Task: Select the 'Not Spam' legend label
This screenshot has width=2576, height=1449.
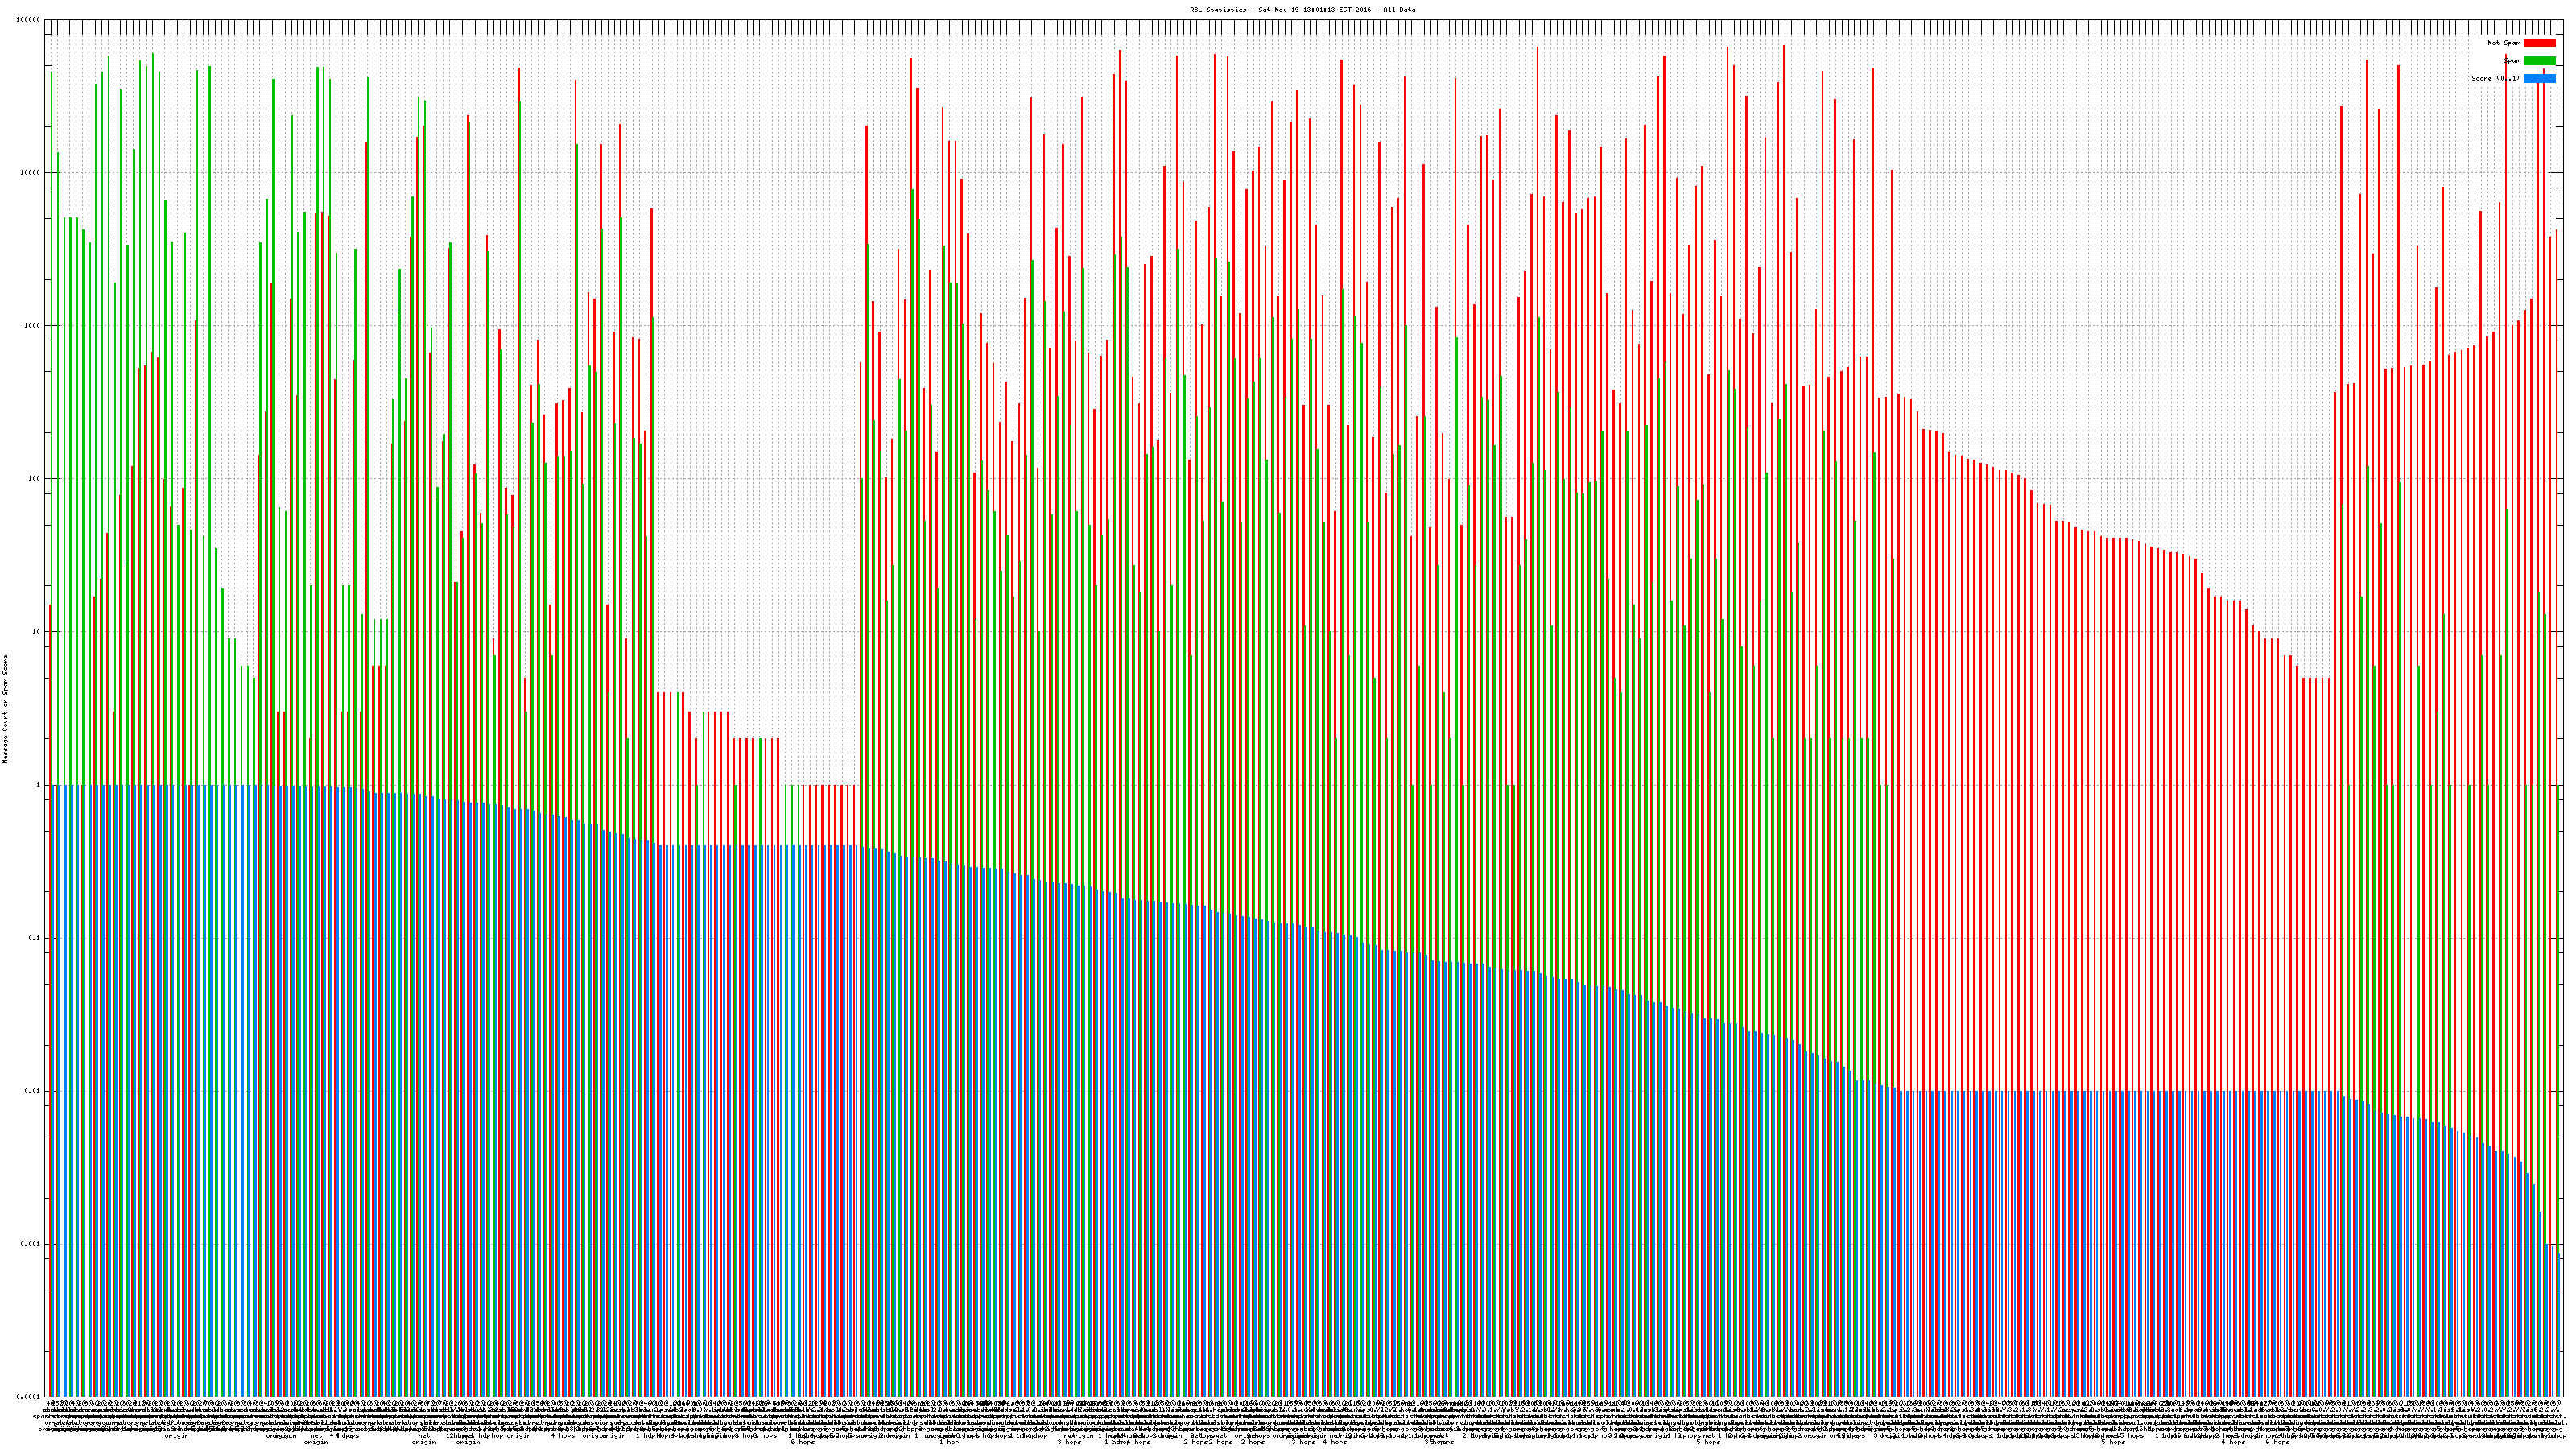Action: [x=2504, y=43]
